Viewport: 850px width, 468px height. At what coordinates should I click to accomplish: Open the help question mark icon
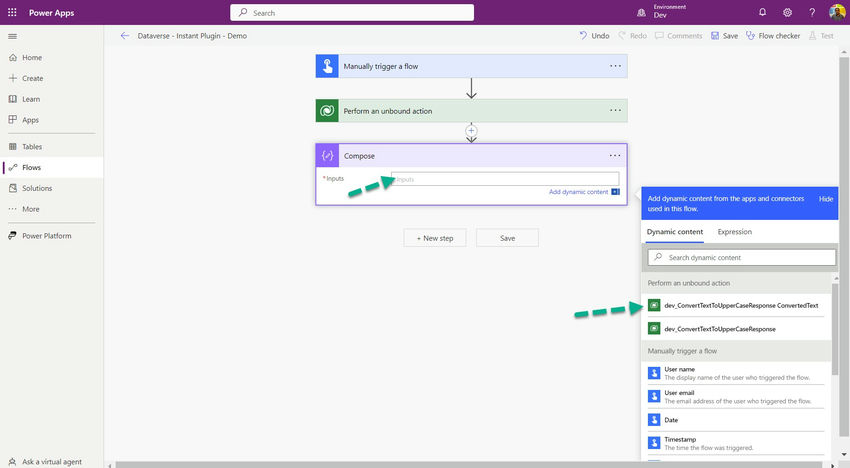(812, 12)
